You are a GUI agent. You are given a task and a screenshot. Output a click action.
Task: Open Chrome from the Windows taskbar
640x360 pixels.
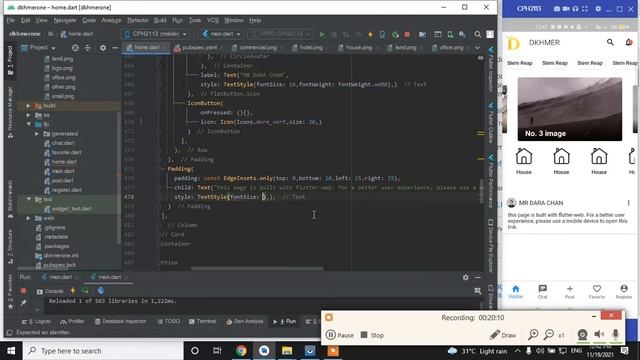[x=241, y=351]
